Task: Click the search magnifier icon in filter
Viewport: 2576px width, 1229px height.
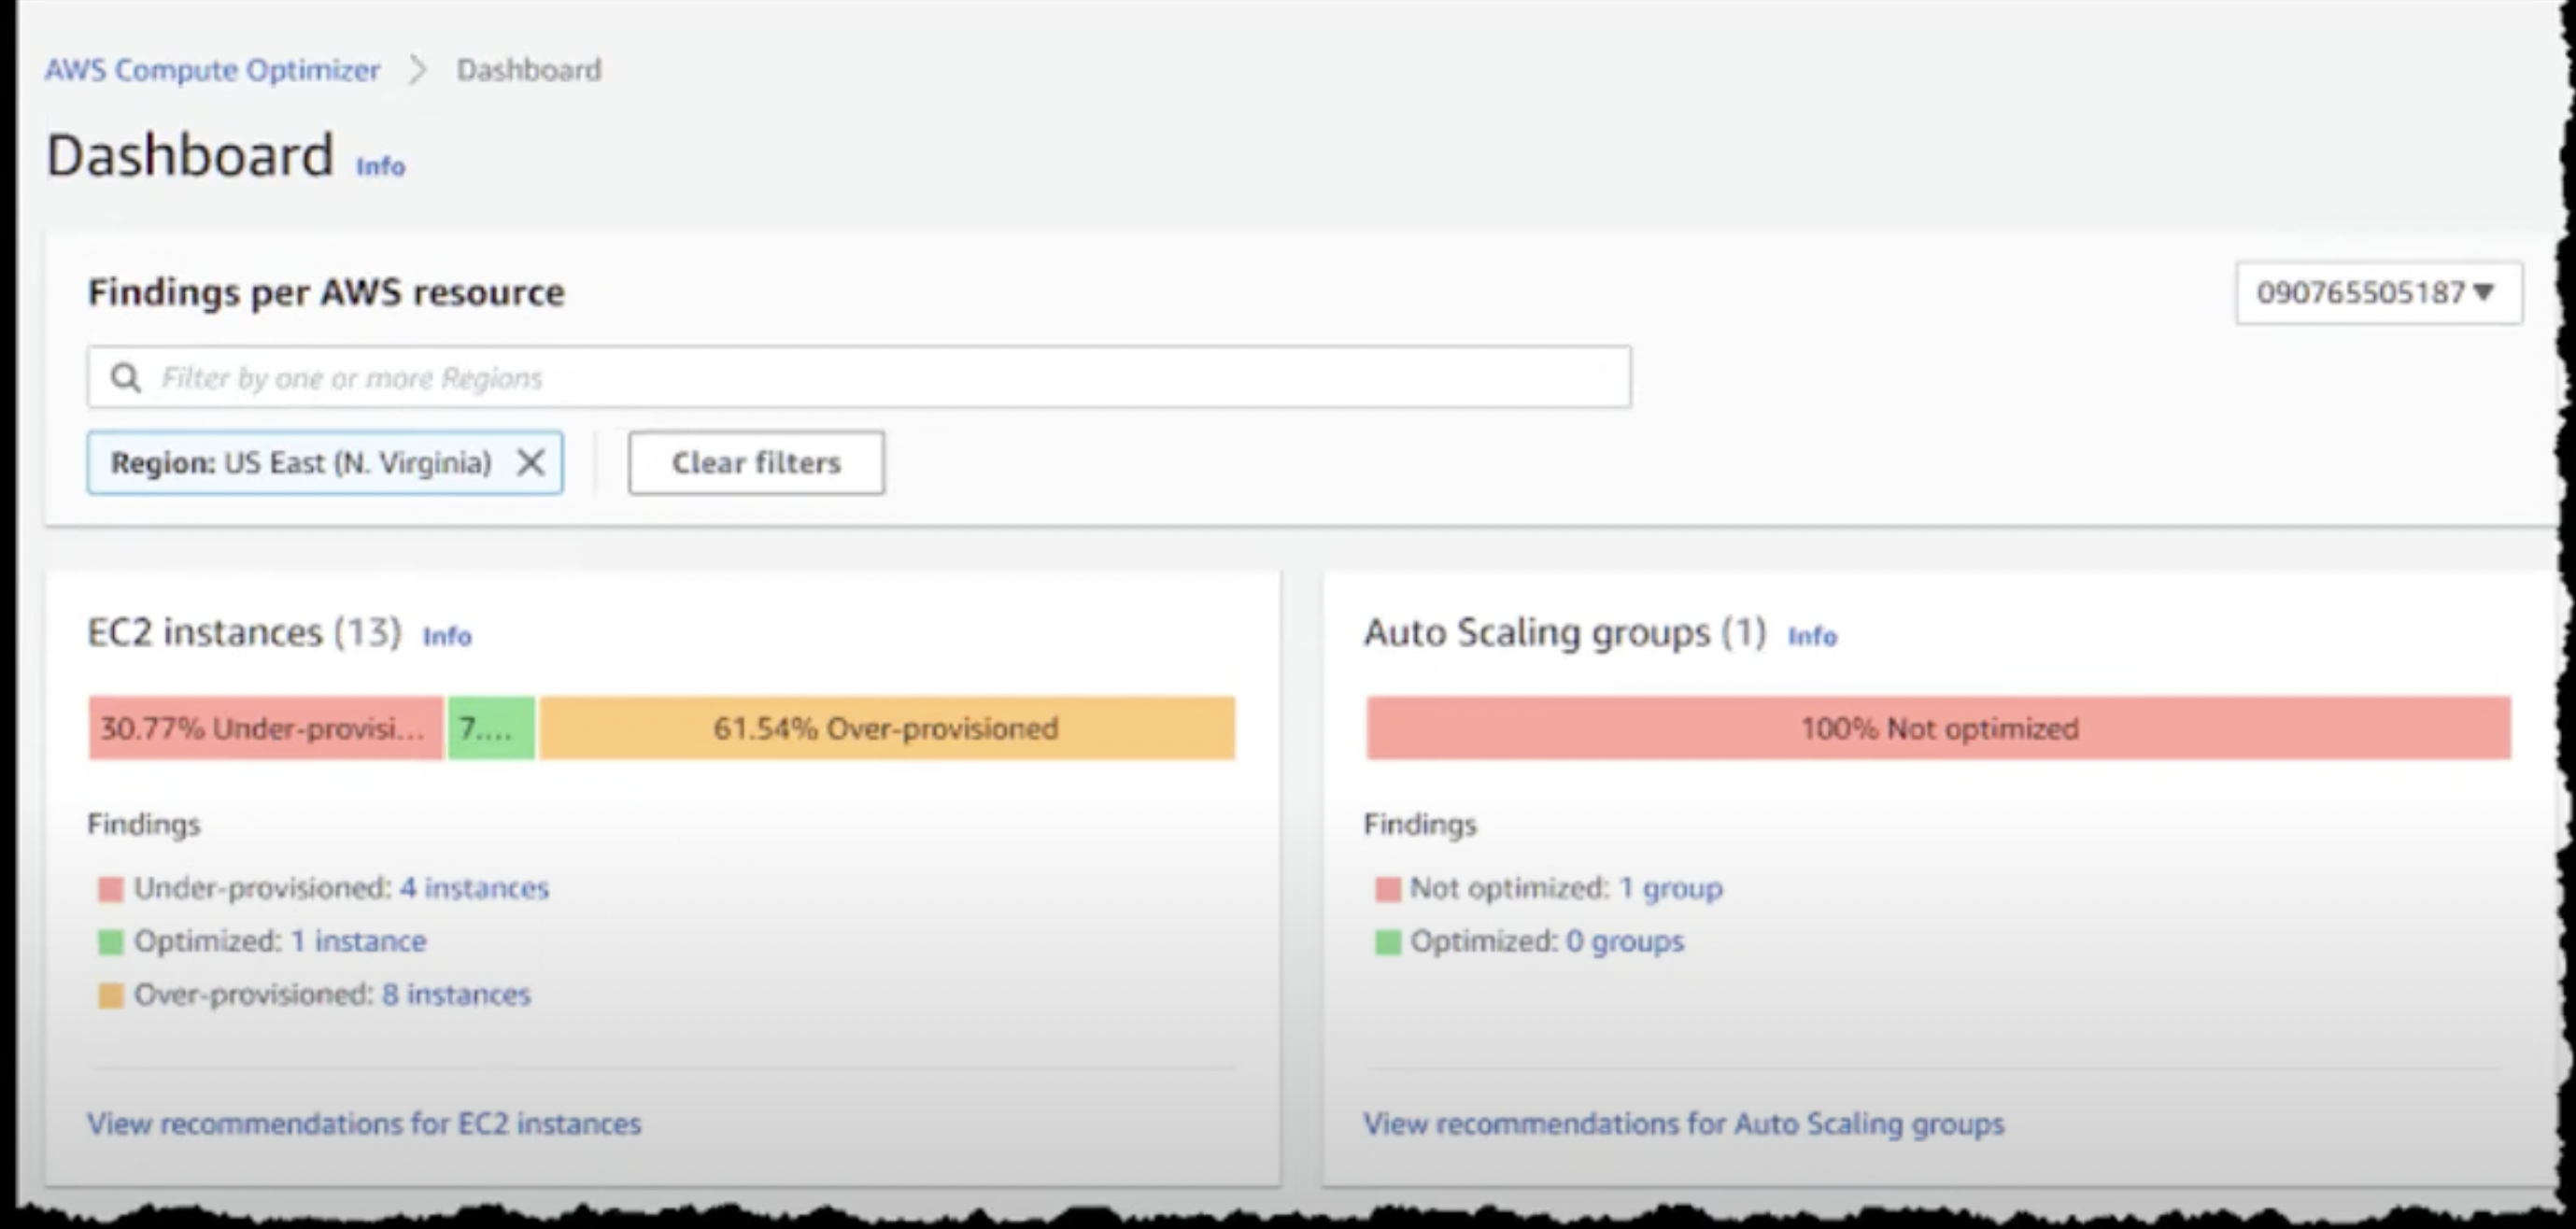Action: click(x=126, y=378)
